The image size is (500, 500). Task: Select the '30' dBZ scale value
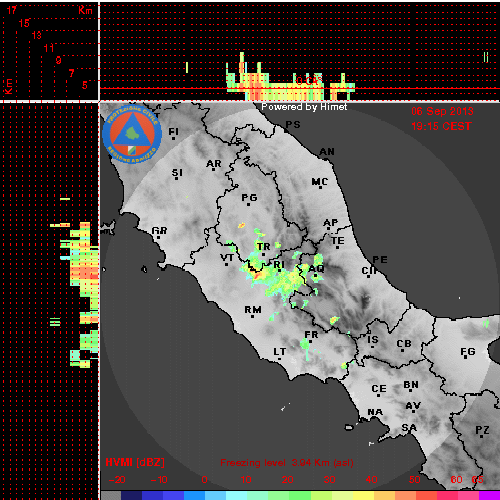(x=329, y=480)
